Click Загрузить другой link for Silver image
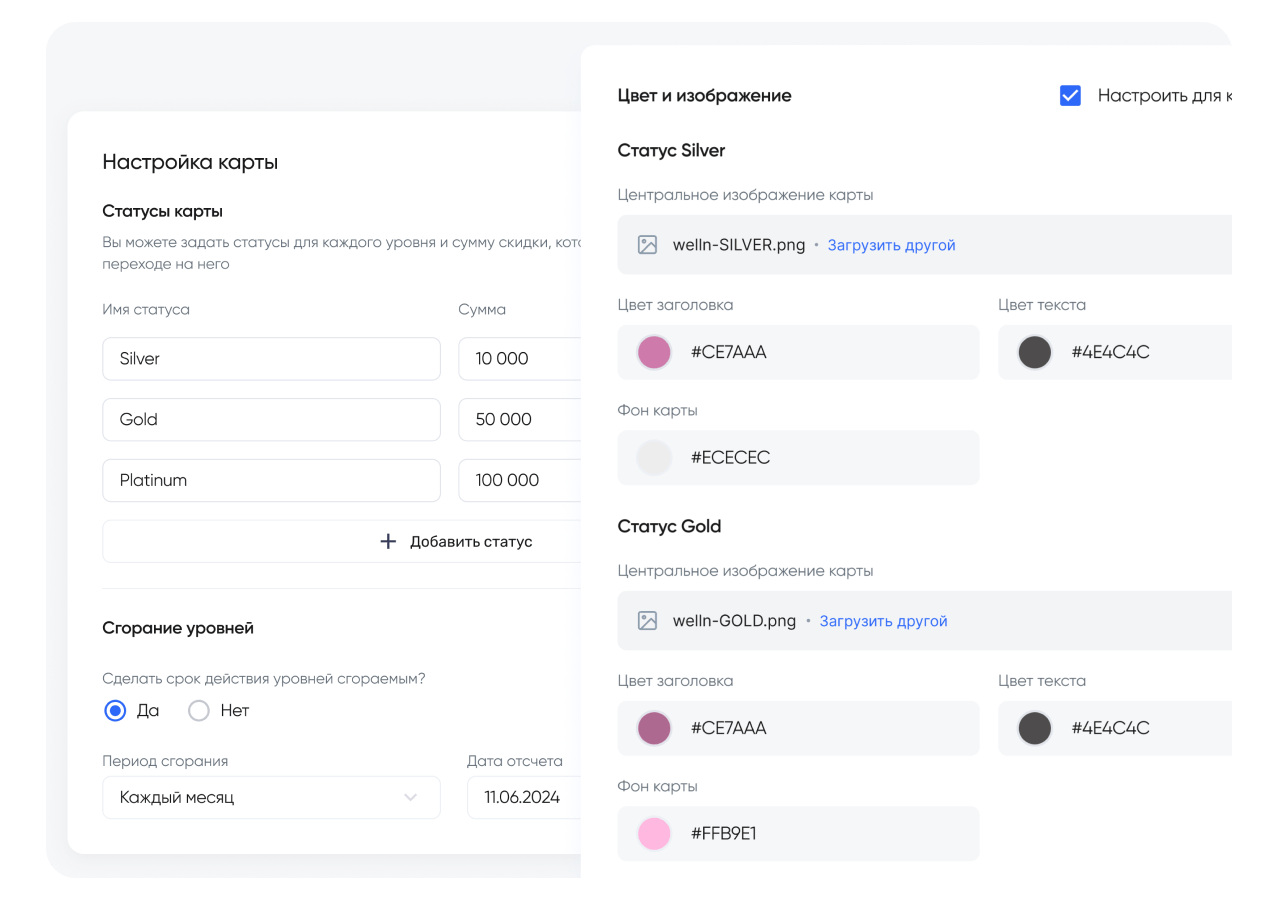The width and height of the screenshot is (1280, 900). tap(891, 245)
